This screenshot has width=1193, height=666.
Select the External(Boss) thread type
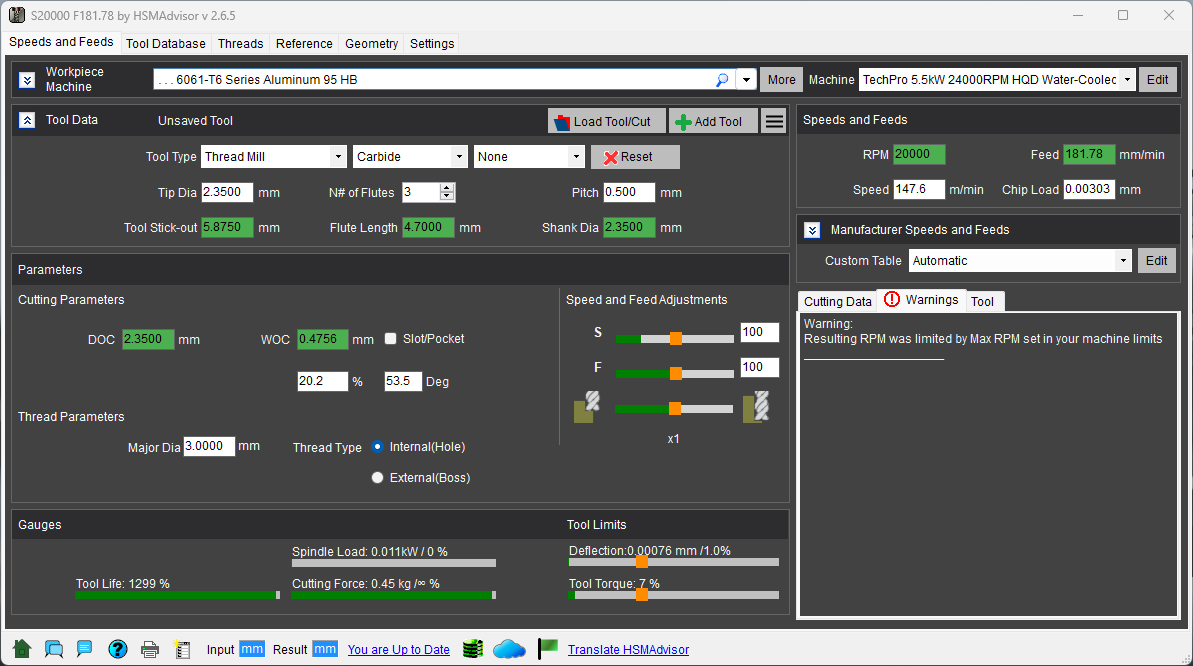[x=377, y=478]
